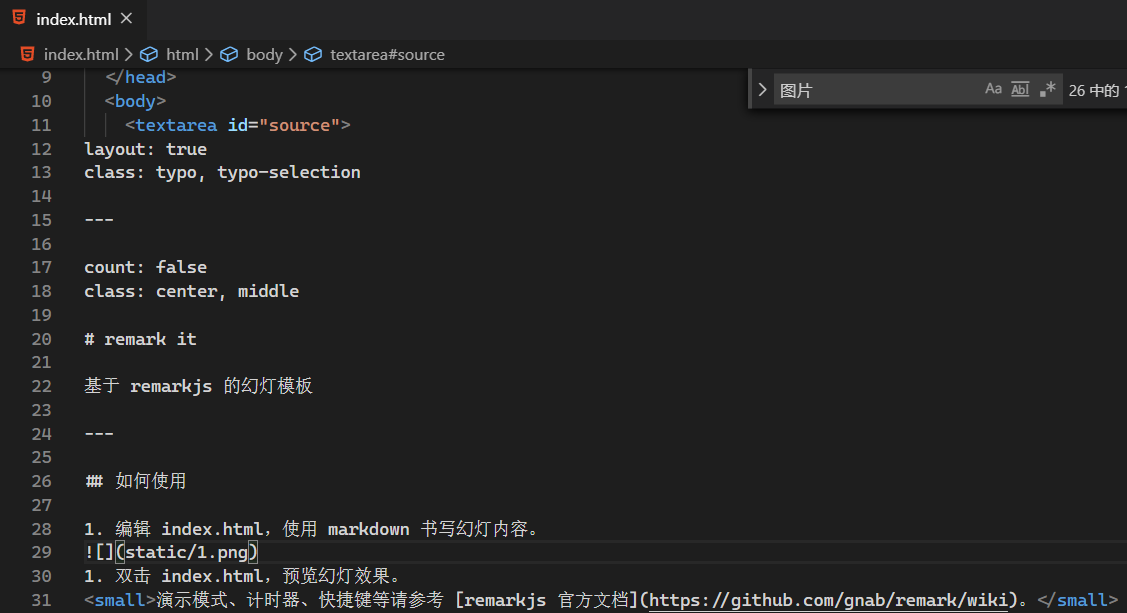Enable Use Regular Expression in find box

click(1047, 89)
